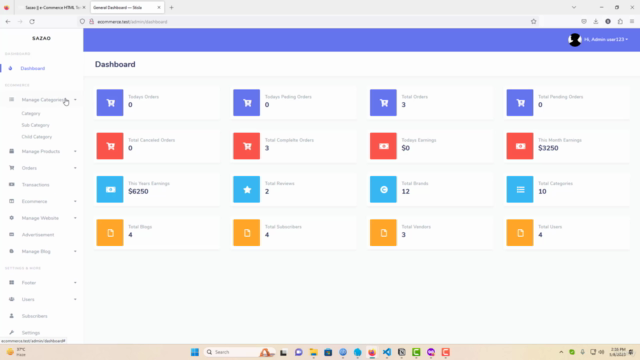Open a new browser tab
The image size is (640, 360).
click(171, 7)
